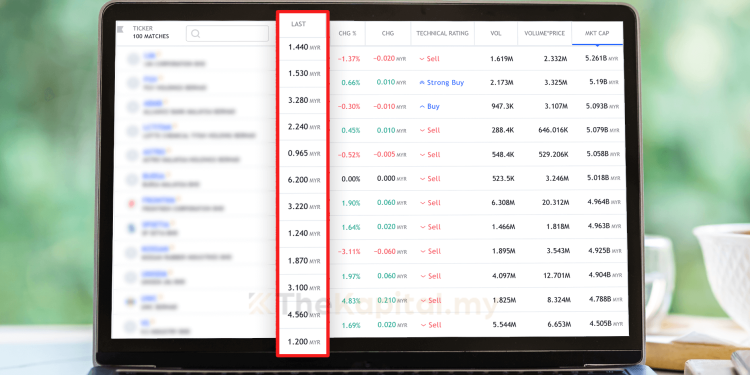
Task: Sort by the CHG % column header
Action: click(x=347, y=33)
